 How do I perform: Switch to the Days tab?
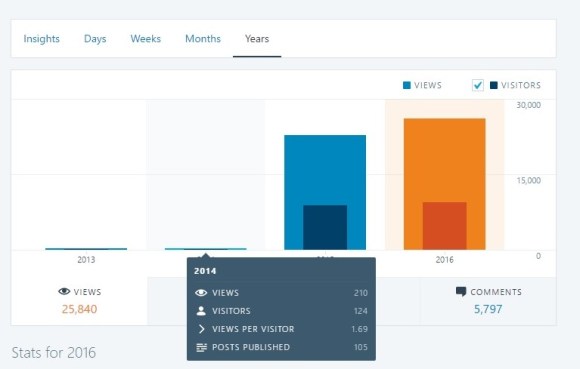pyautogui.click(x=95, y=39)
